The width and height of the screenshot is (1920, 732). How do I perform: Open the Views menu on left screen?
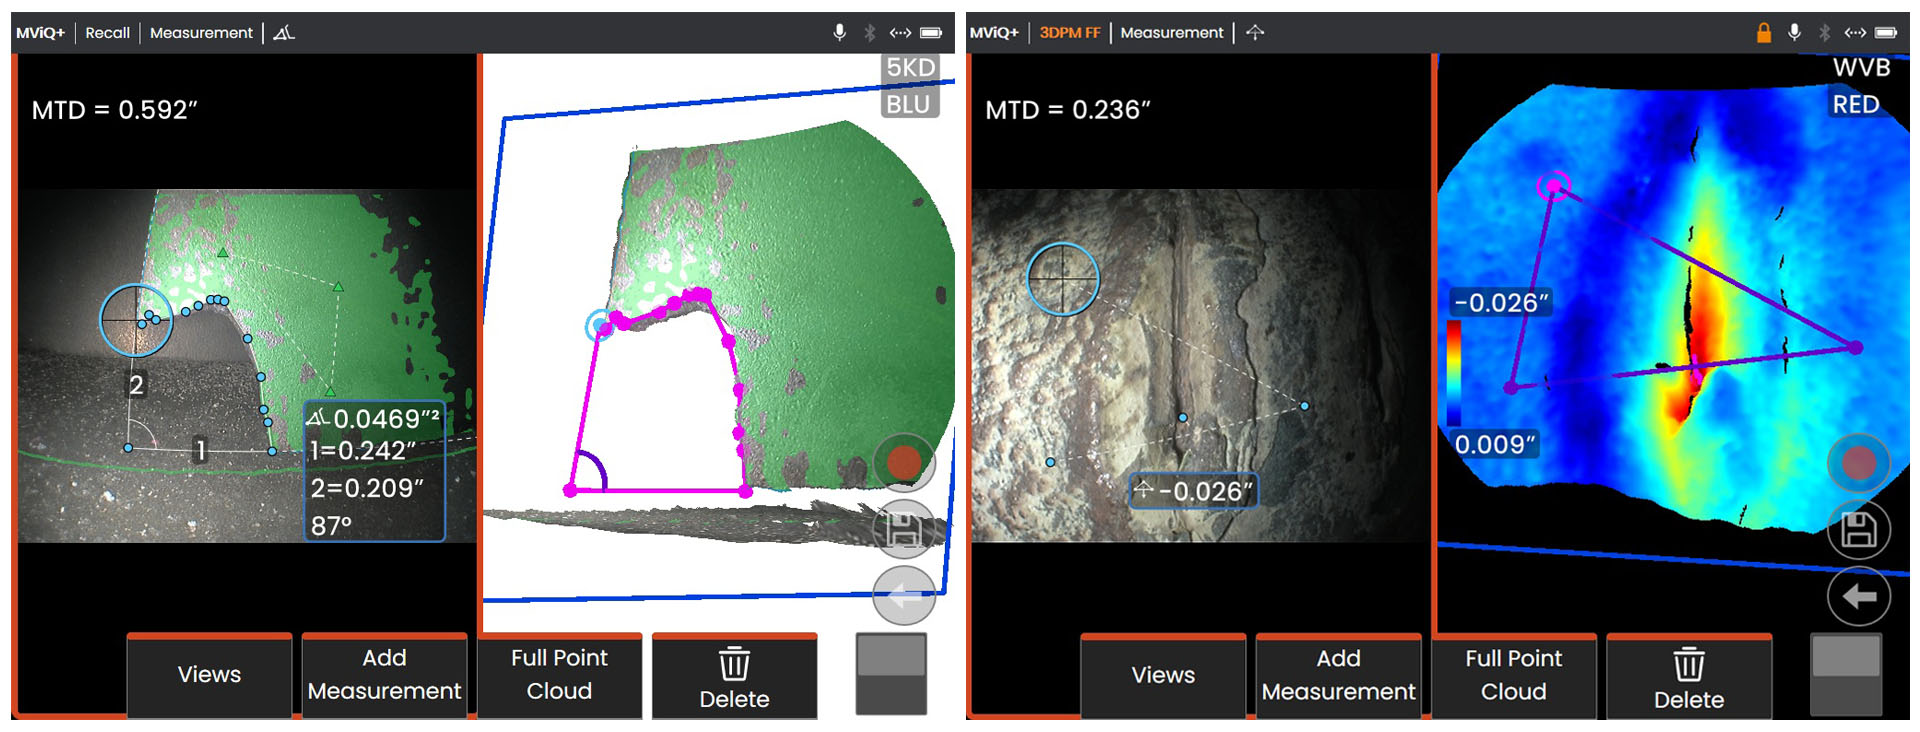[209, 675]
